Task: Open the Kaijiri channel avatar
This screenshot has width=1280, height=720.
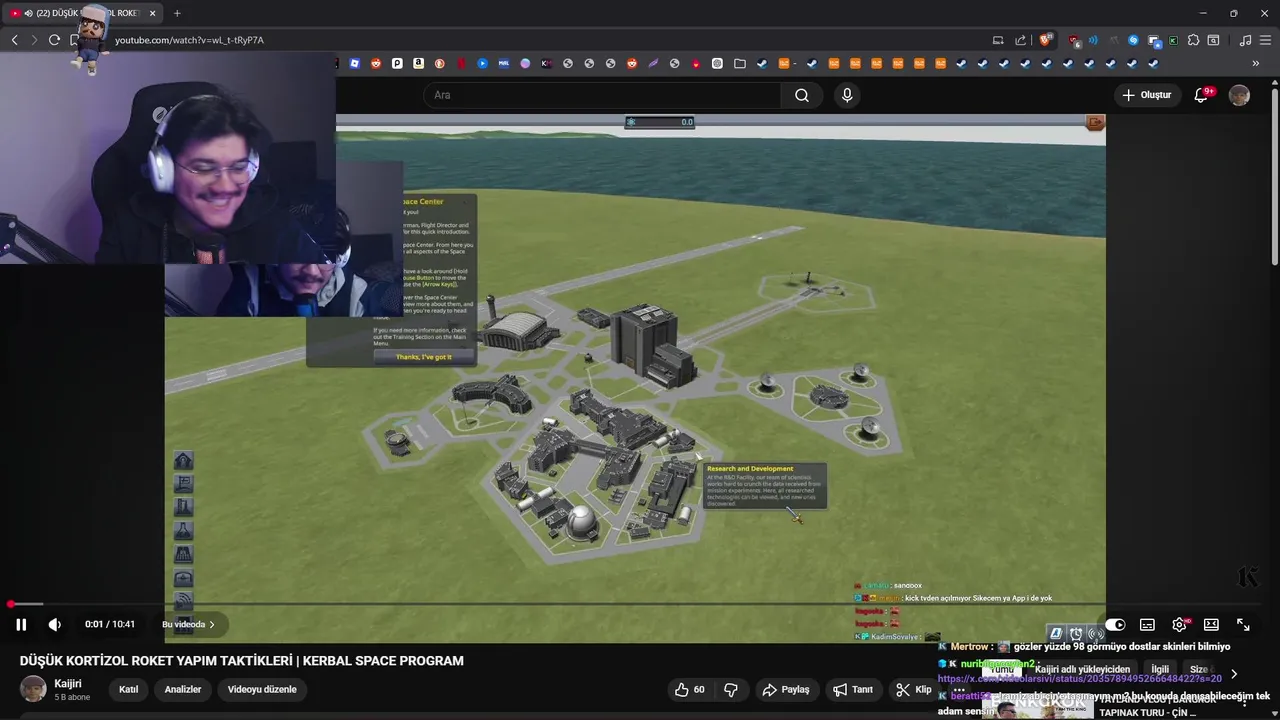Action: tap(33, 689)
